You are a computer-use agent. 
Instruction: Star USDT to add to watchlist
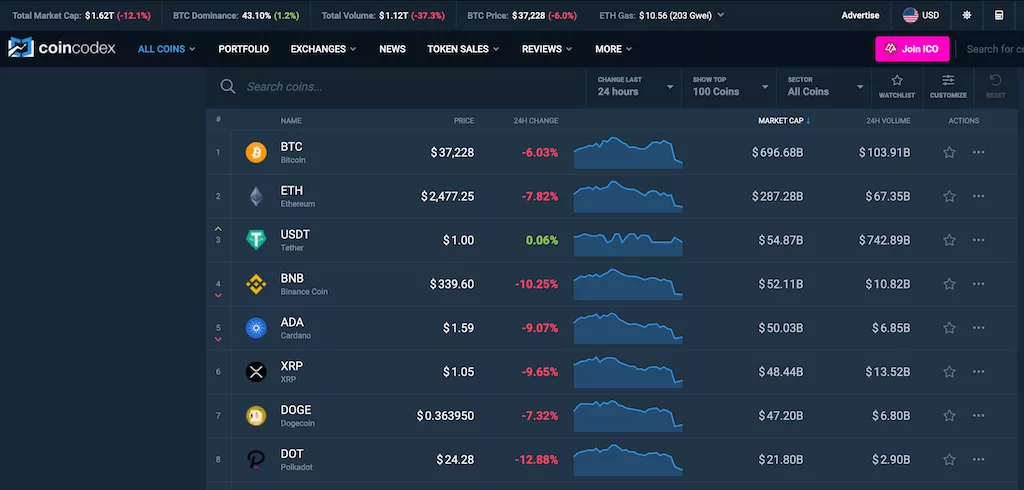tap(950, 240)
